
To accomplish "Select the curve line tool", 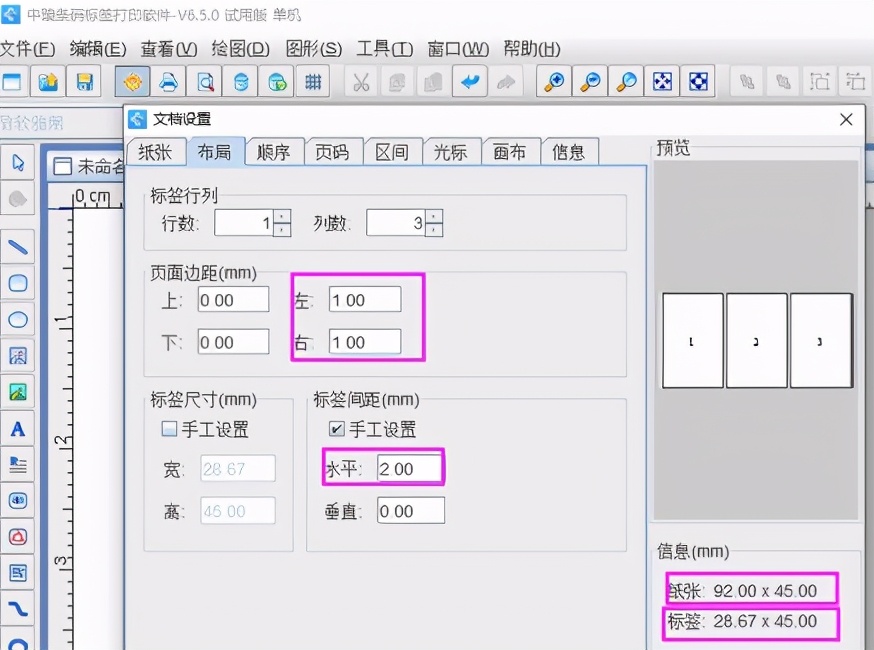I will pos(18,609).
